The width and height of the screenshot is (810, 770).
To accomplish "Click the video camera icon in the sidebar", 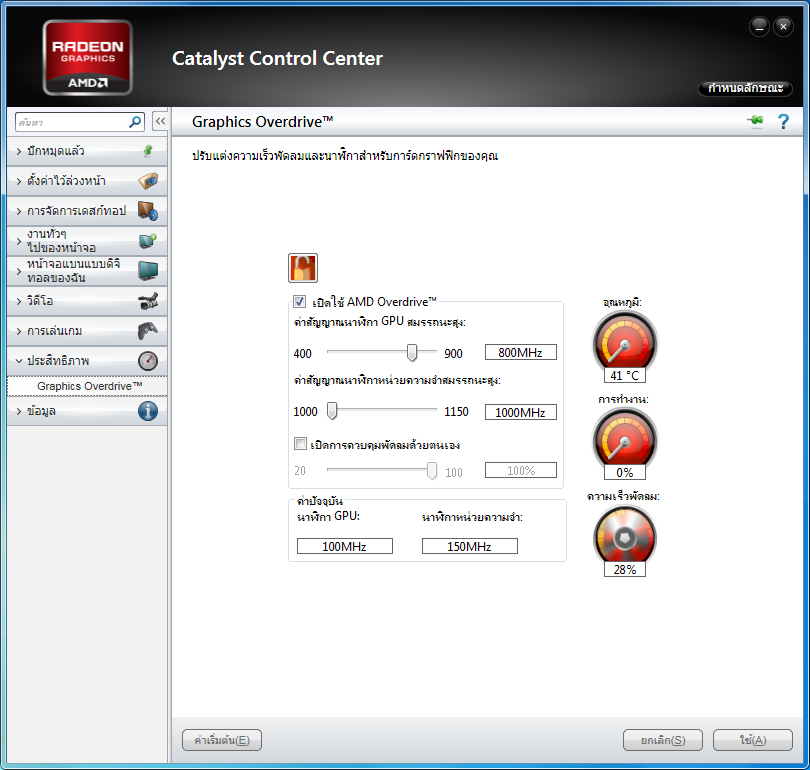I will click(x=148, y=301).
